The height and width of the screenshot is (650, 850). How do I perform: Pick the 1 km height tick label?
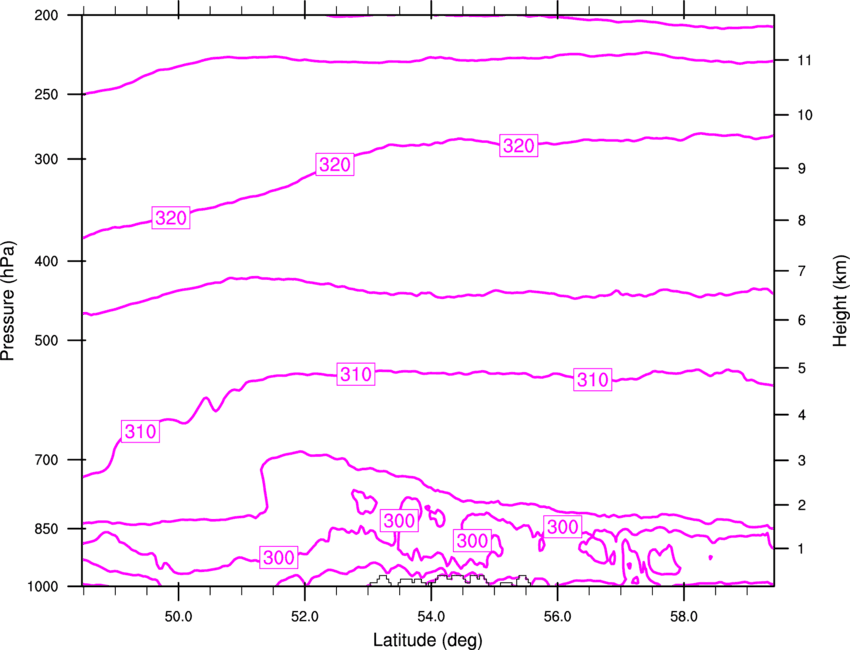tap(801, 549)
